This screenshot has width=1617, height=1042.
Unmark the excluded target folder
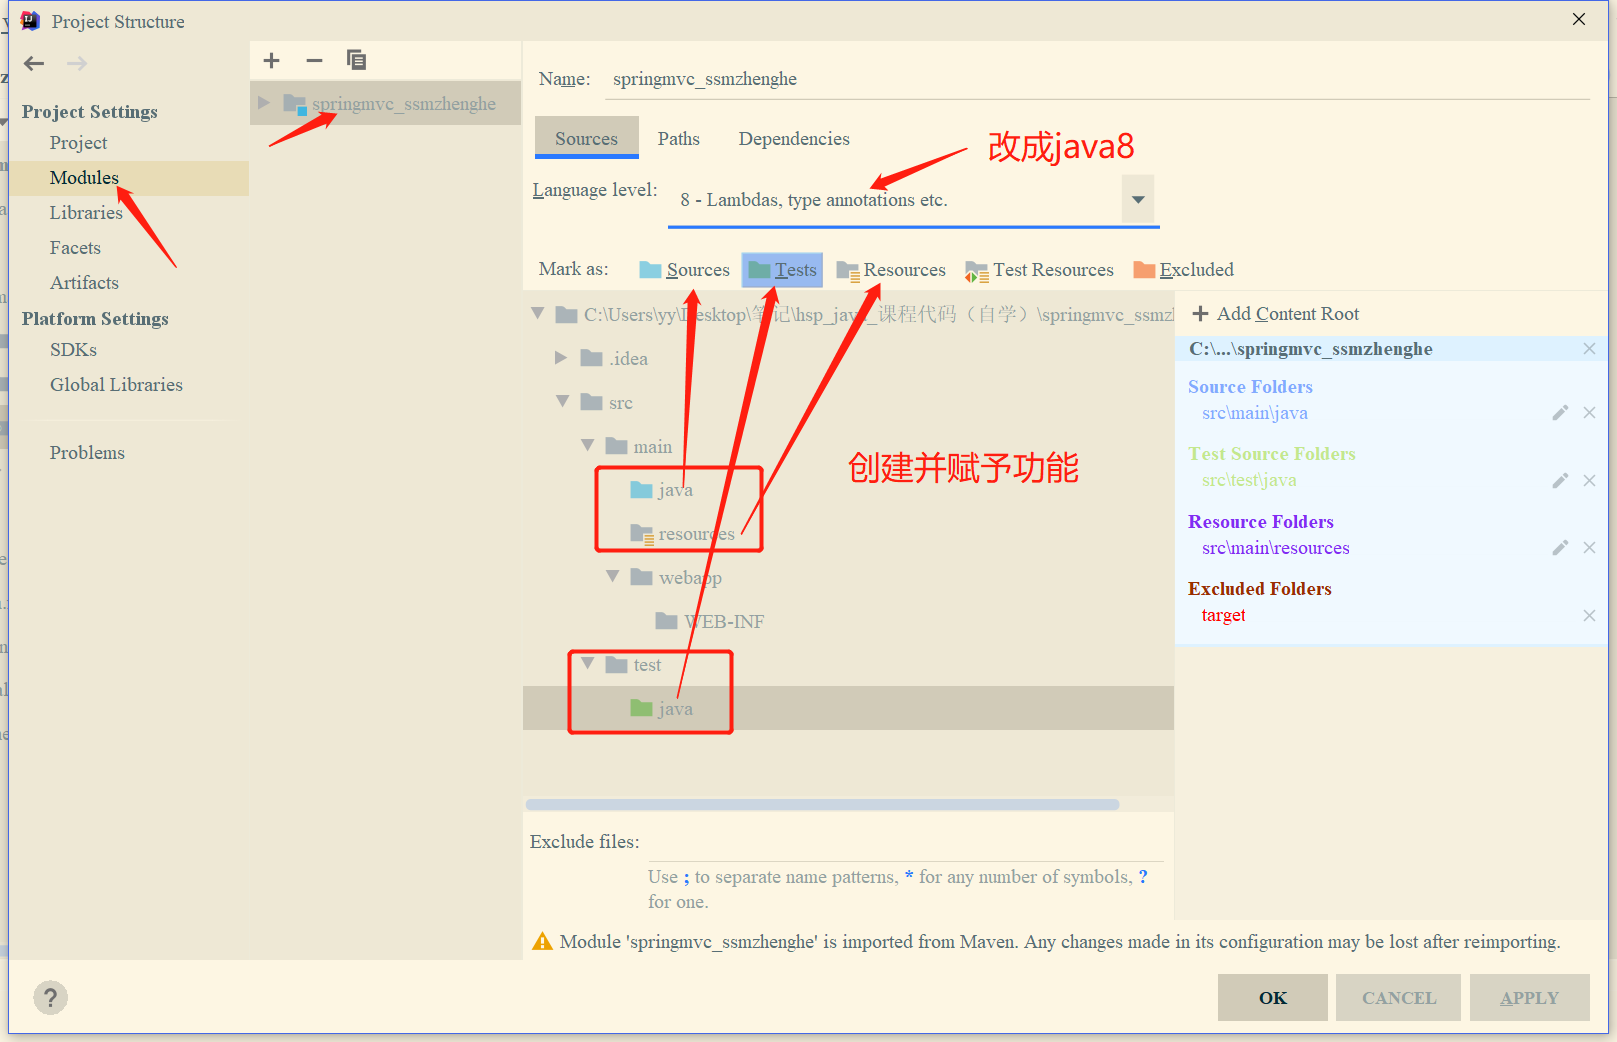point(1589,616)
